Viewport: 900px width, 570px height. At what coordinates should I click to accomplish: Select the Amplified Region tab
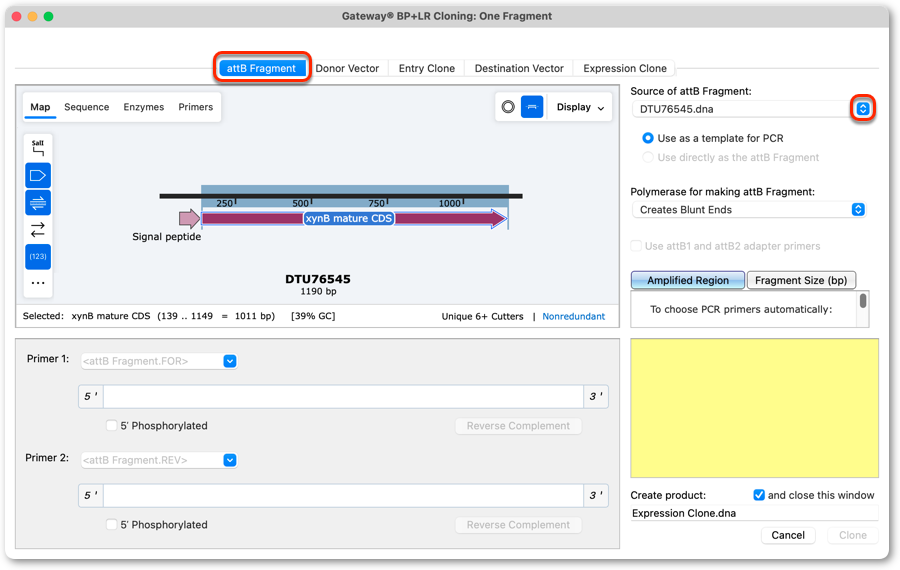pyautogui.click(x=688, y=280)
